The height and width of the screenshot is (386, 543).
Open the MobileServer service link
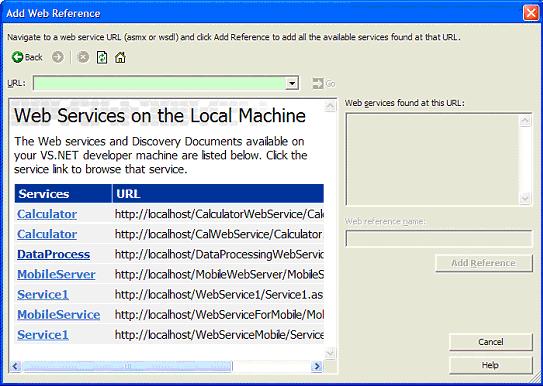[56, 274]
